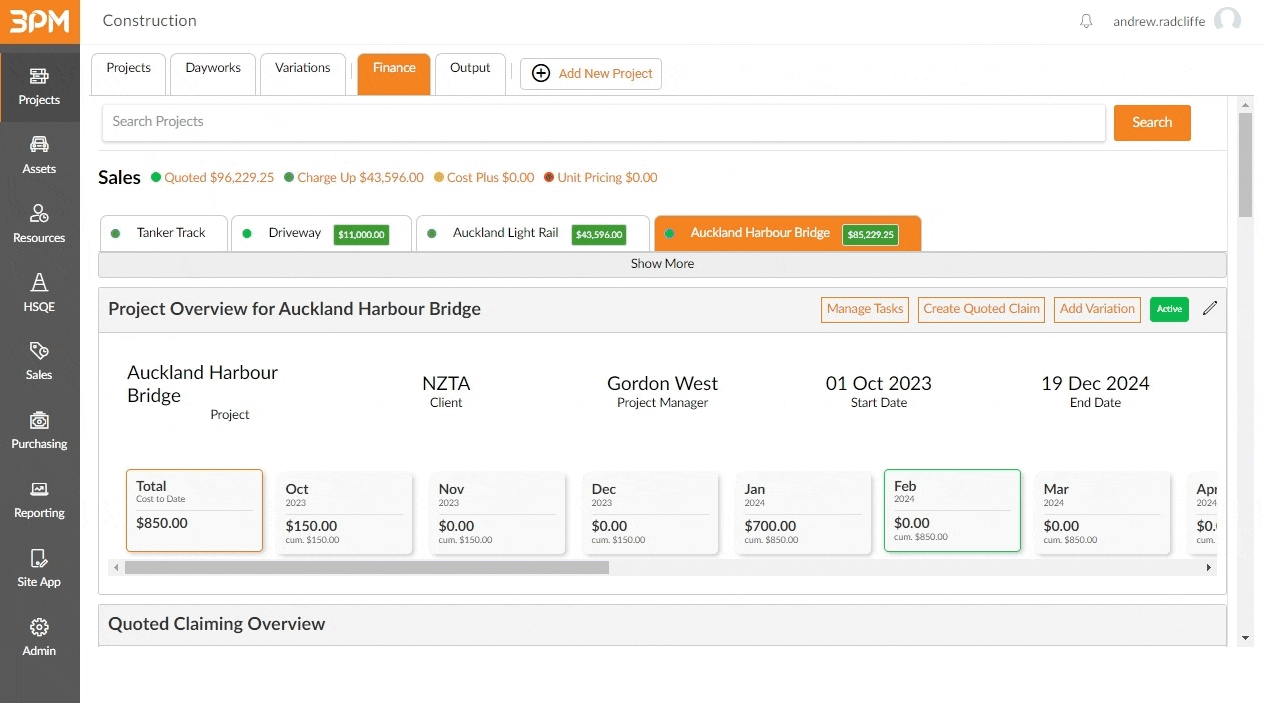Go to Resources in sidebar
Screen dimensions: 1263x703
(x=39, y=225)
